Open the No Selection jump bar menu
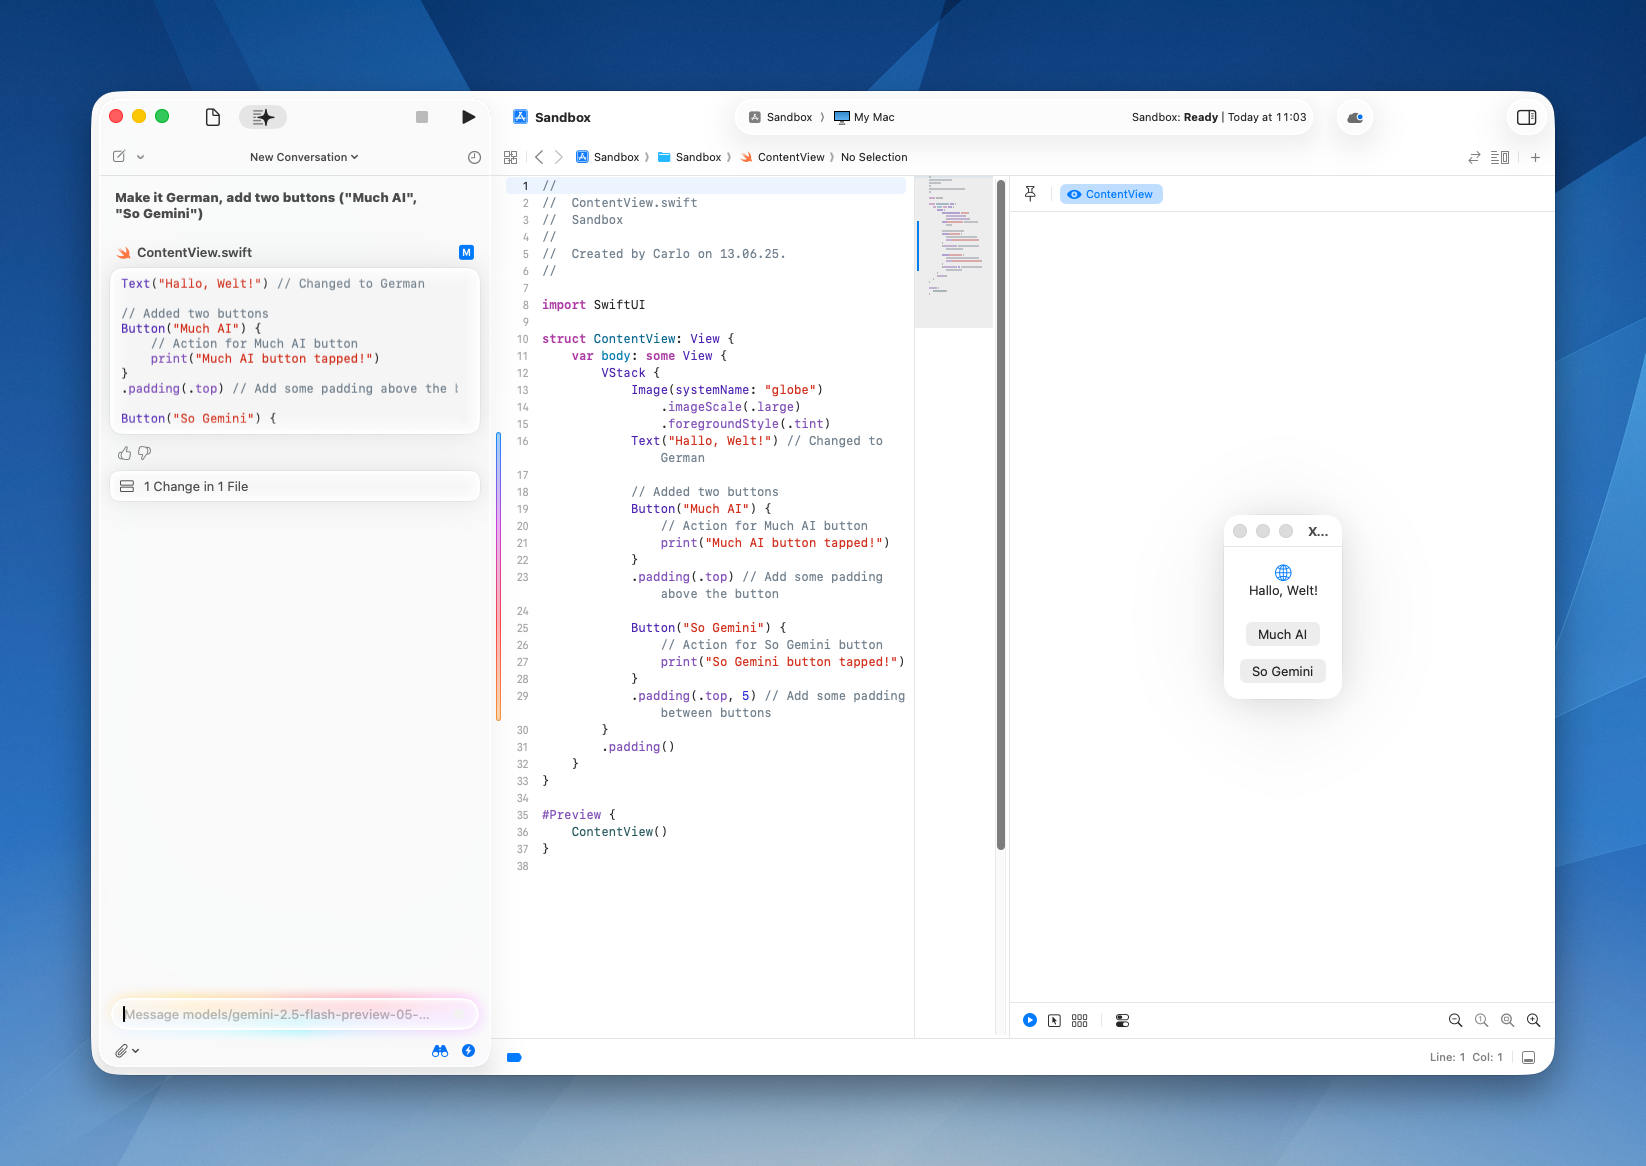The width and height of the screenshot is (1646, 1166). pyautogui.click(x=874, y=157)
